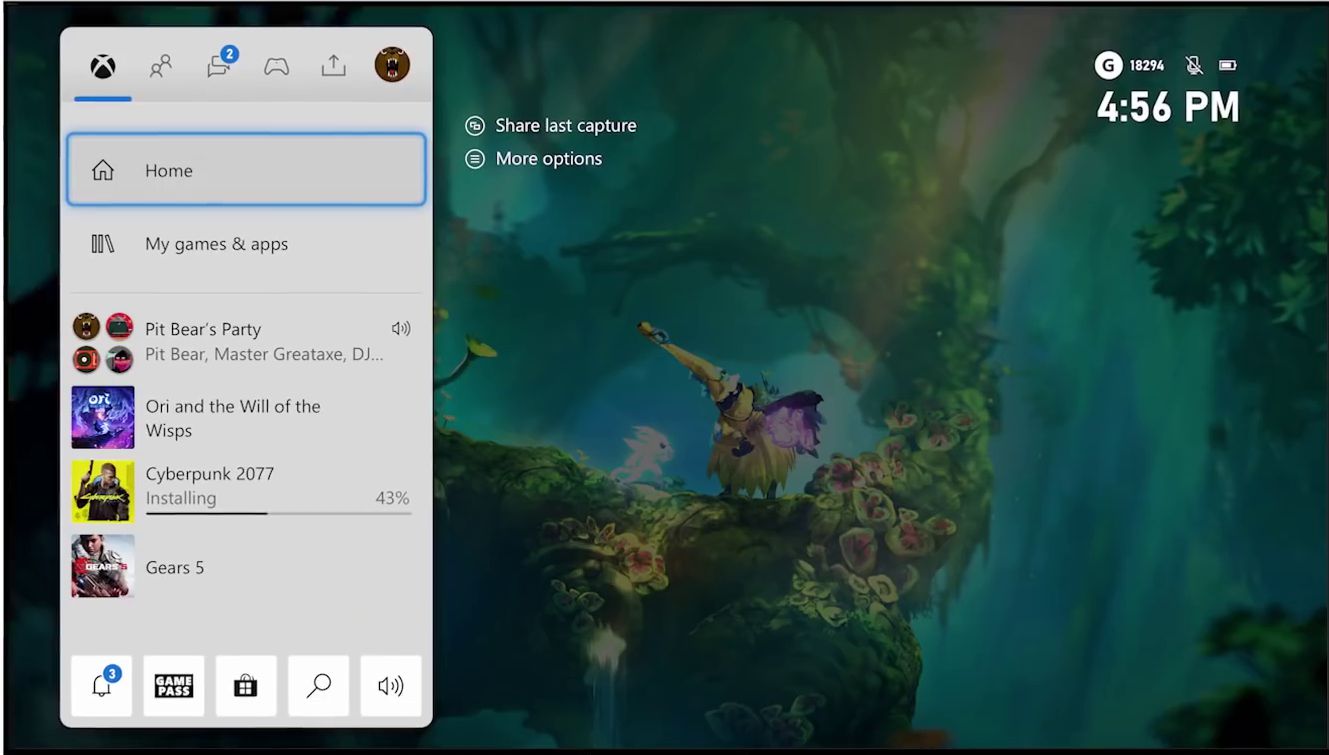This screenshot has height=755, width=1329.
Task: Open the People tab
Action: 161,66
